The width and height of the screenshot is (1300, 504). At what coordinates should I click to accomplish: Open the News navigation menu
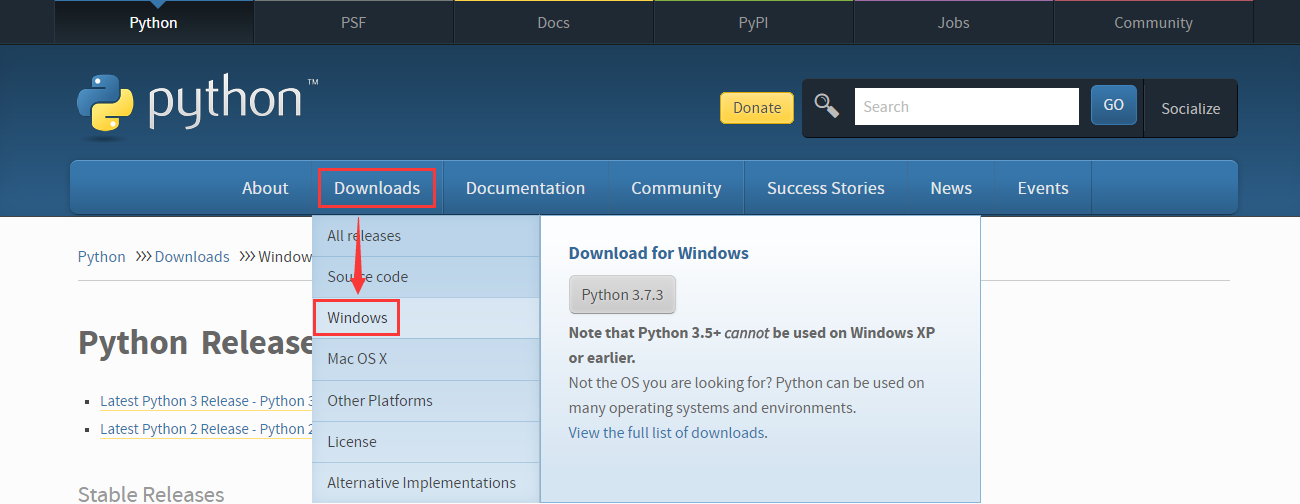click(951, 188)
